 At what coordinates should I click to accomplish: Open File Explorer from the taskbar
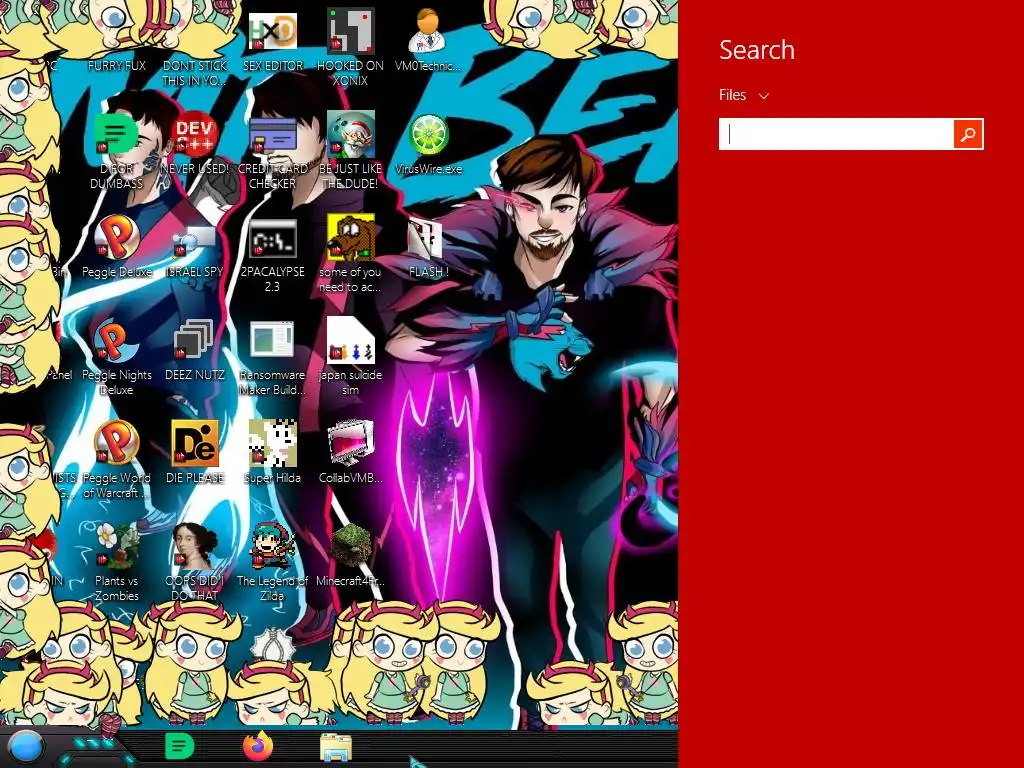[336, 748]
